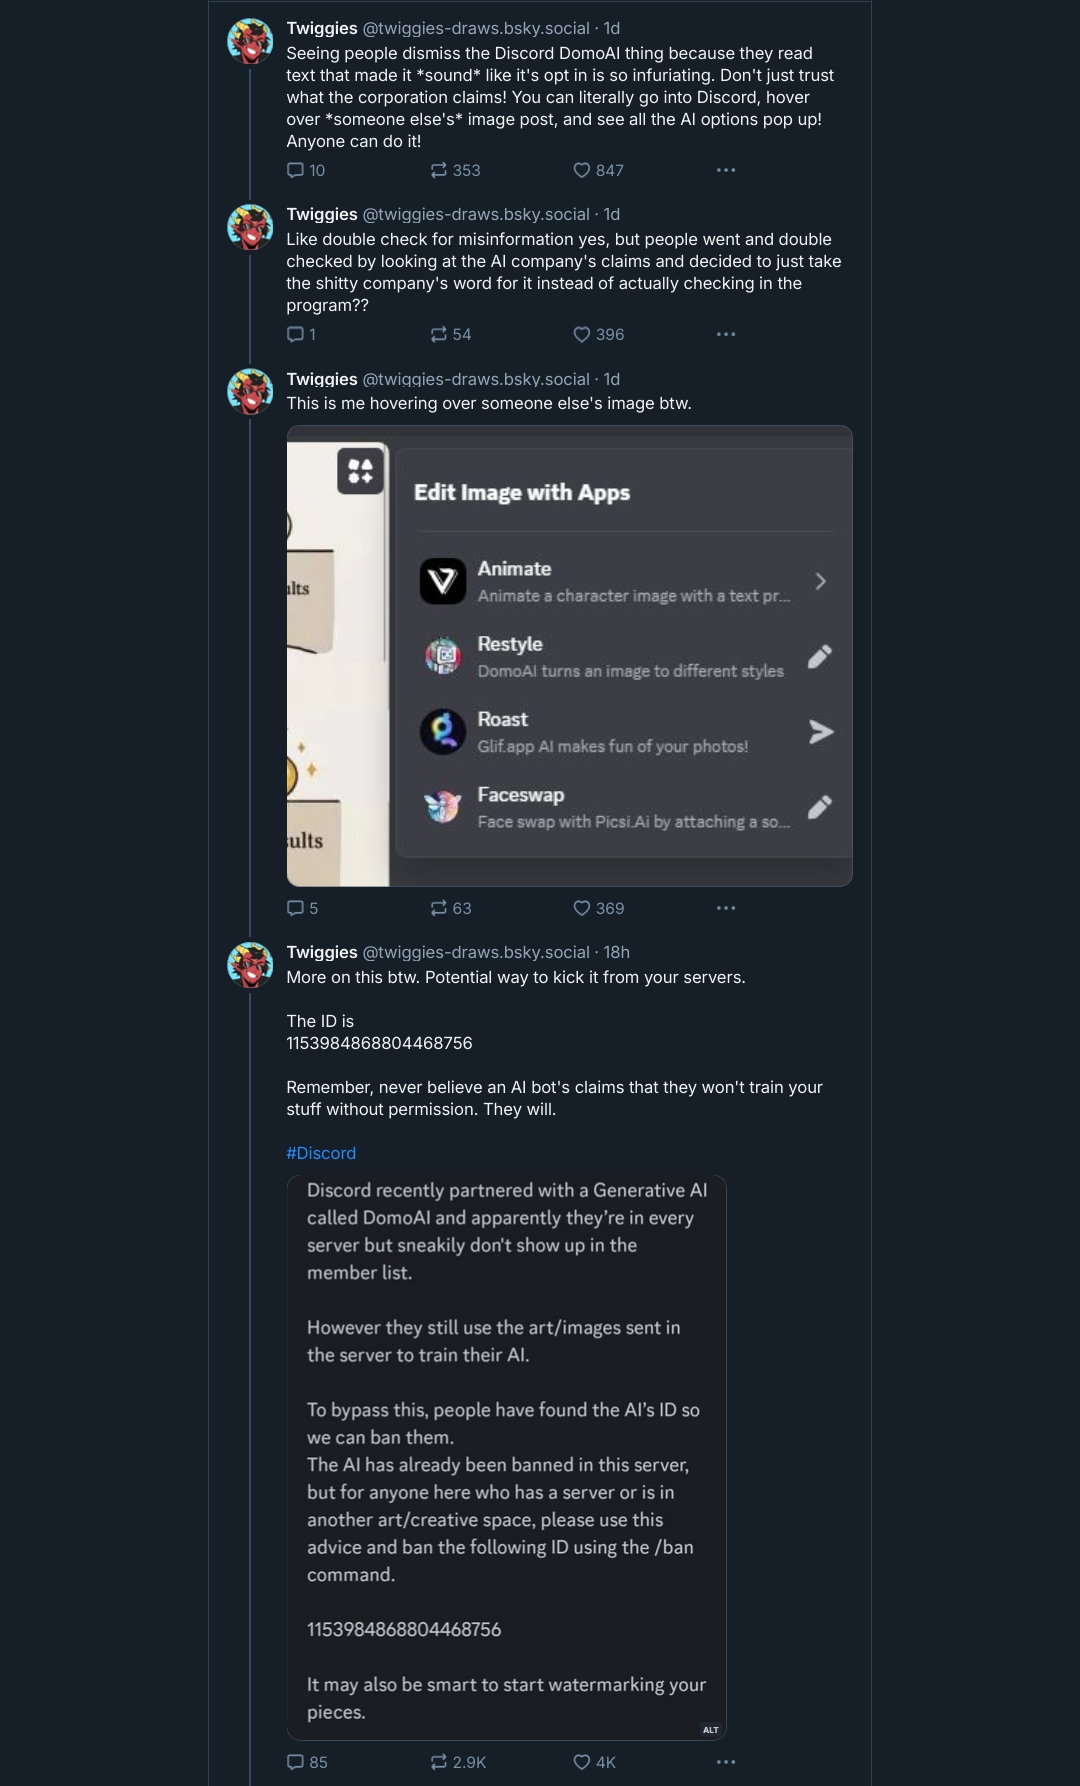Reply to the post with 10 comments
This screenshot has height=1786, width=1080.
(x=306, y=170)
